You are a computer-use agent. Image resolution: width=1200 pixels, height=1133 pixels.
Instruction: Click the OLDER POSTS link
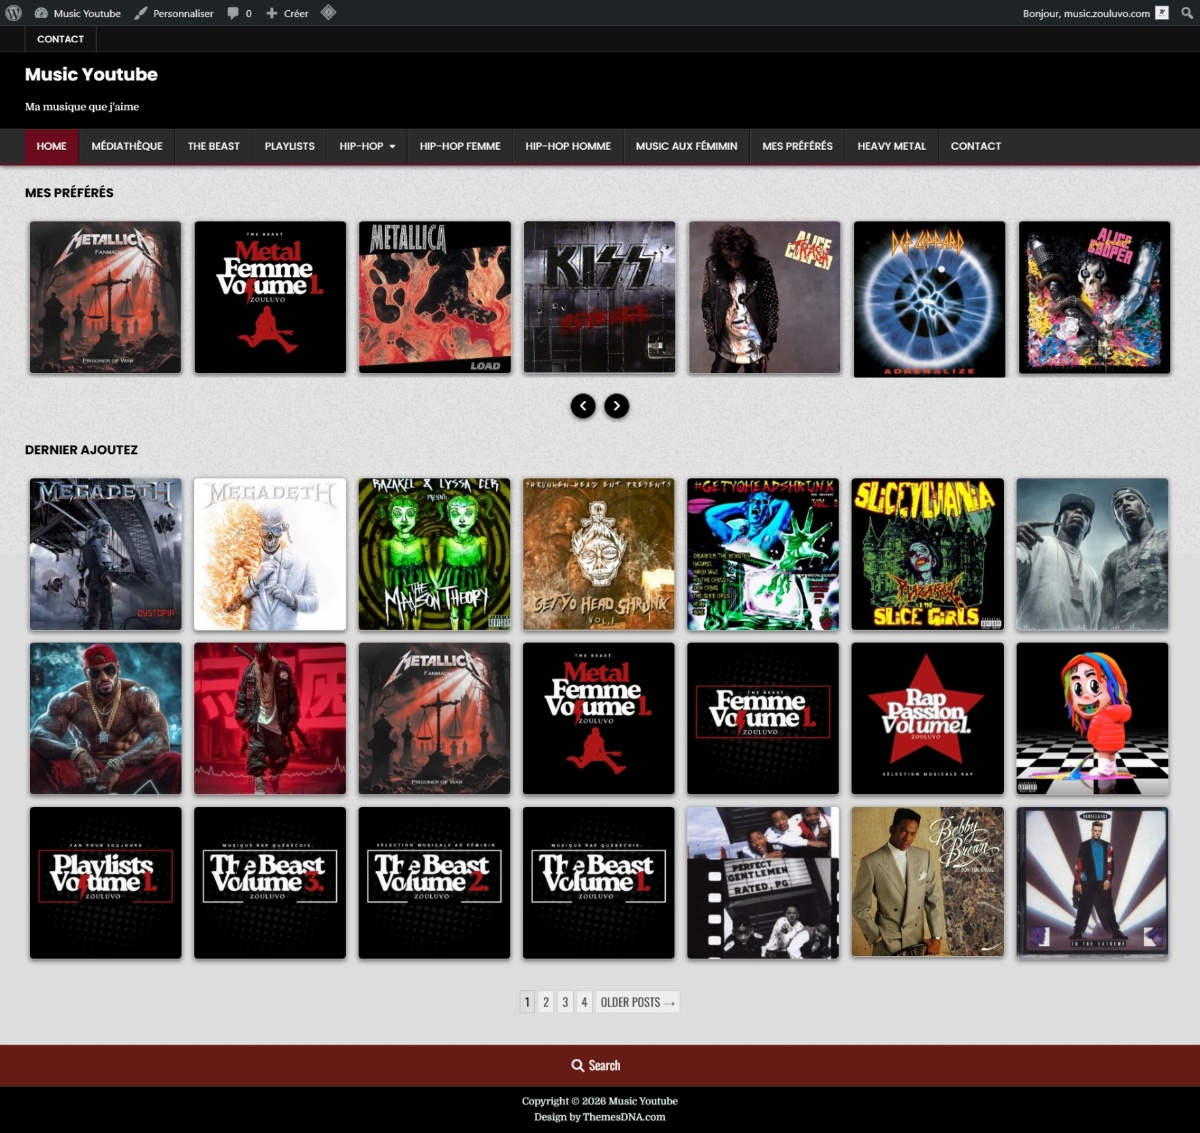637,1002
